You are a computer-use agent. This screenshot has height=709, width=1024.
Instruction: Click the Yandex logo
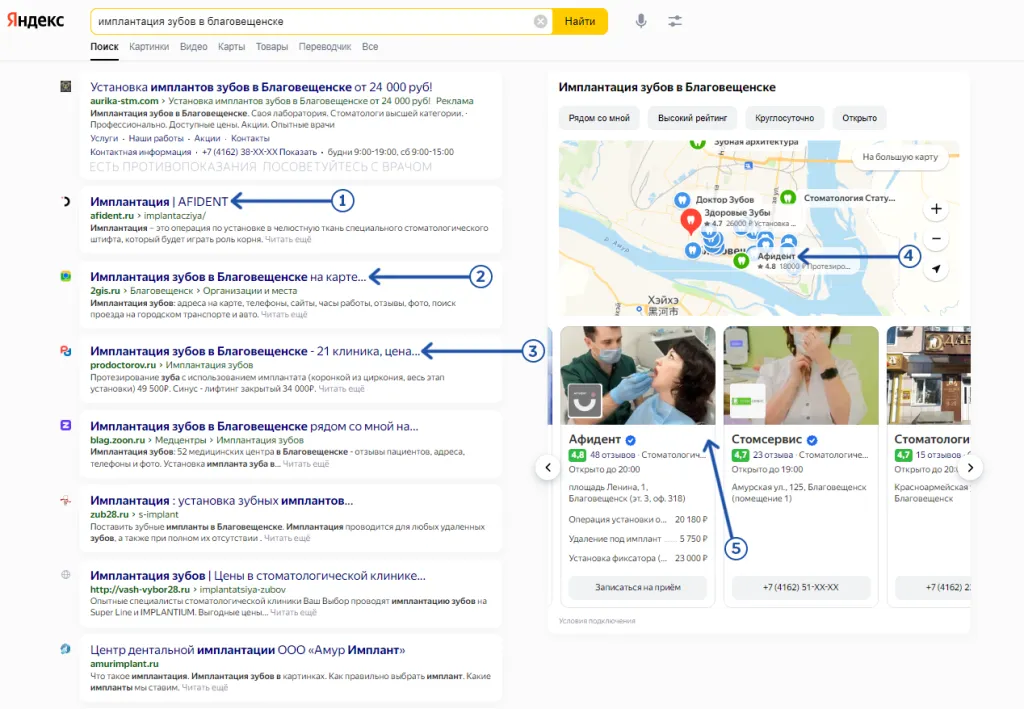[36, 21]
